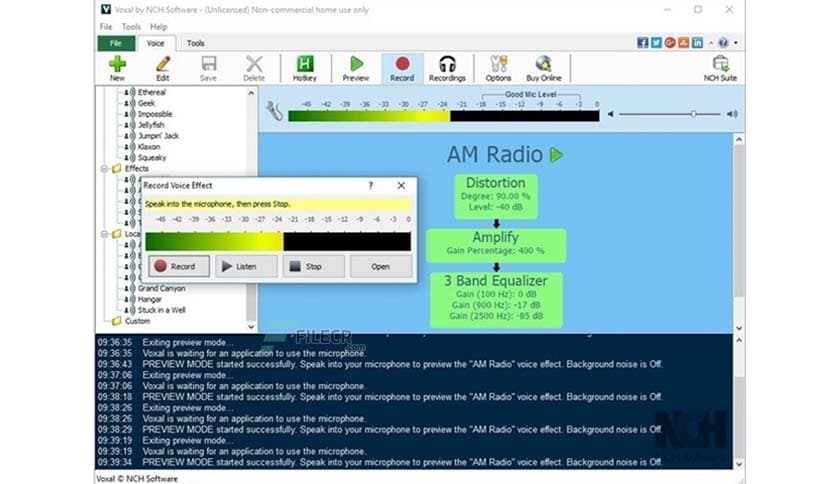This screenshot has width=836, height=484.
Task: Switch to the Voice tab
Action: pyautogui.click(x=155, y=43)
